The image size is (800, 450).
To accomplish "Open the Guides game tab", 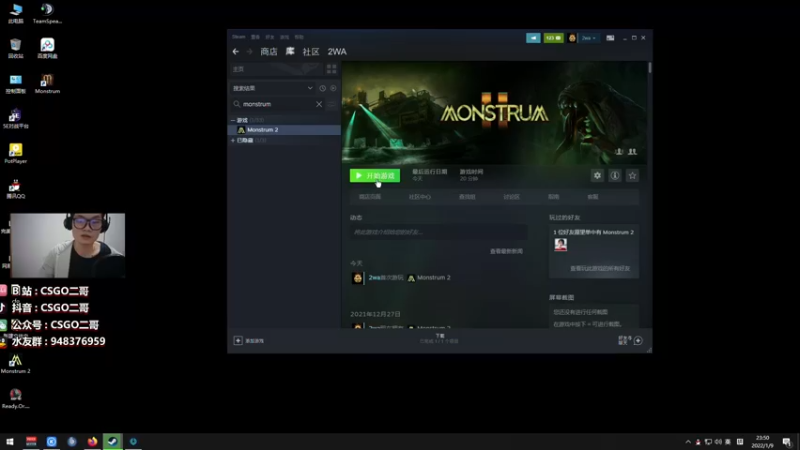I will (x=554, y=197).
